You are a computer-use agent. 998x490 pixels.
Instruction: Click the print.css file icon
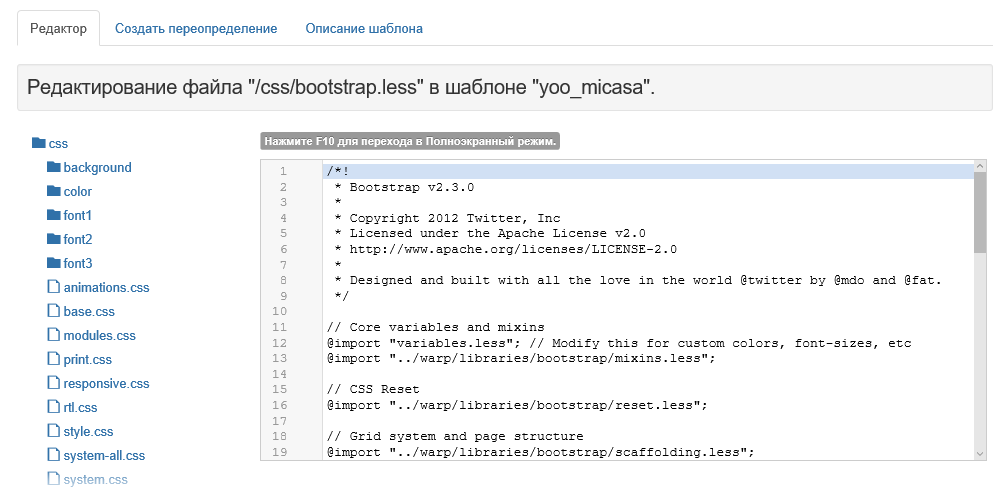(x=53, y=359)
